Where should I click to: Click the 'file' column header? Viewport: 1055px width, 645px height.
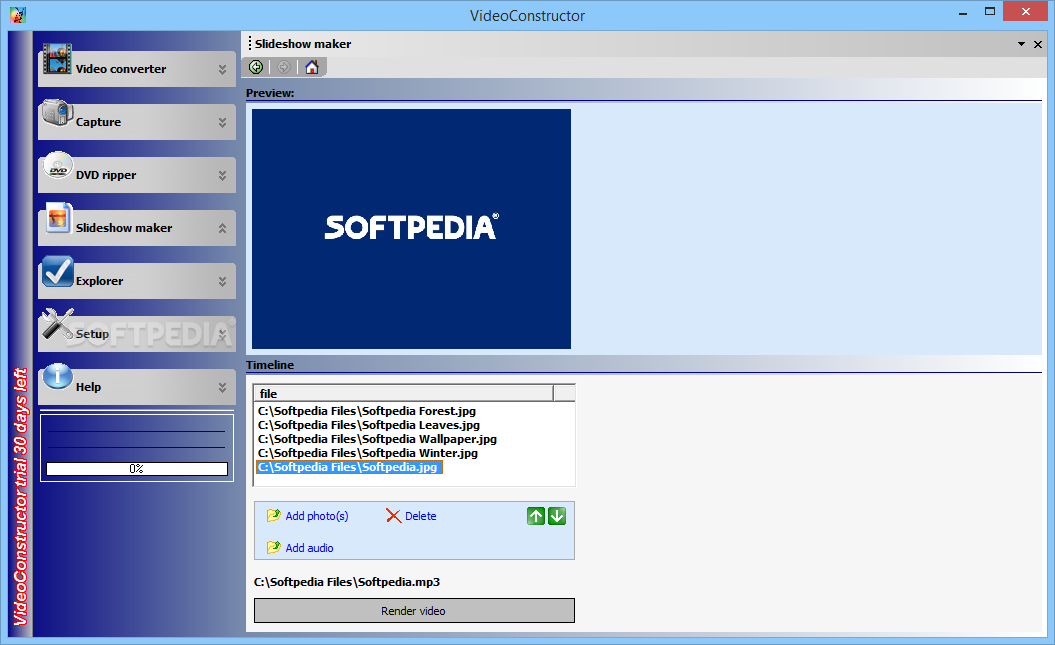tap(404, 393)
